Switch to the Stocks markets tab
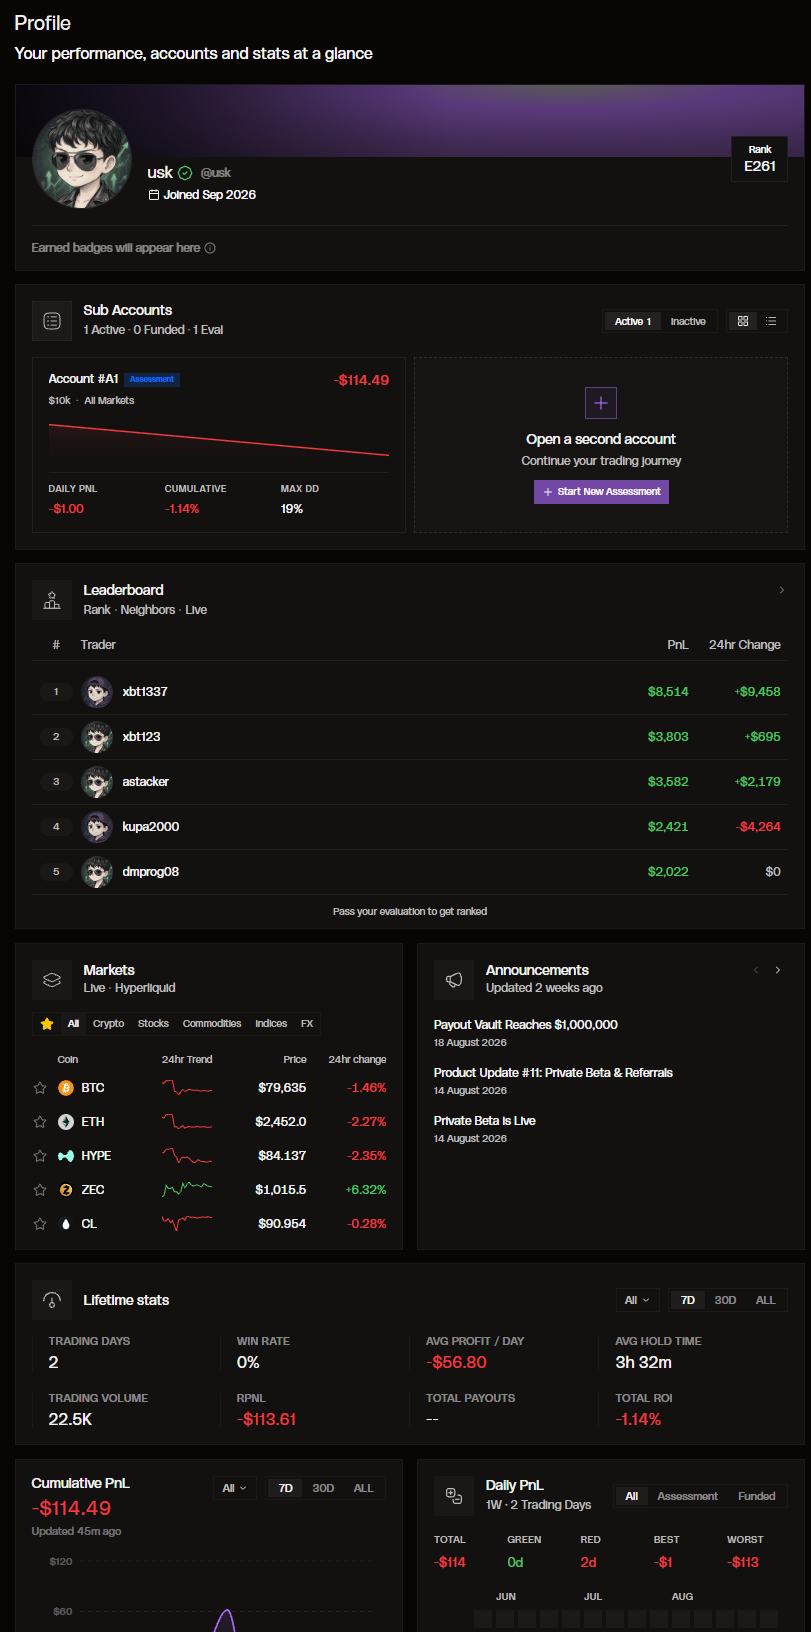811x1632 pixels. [153, 1024]
